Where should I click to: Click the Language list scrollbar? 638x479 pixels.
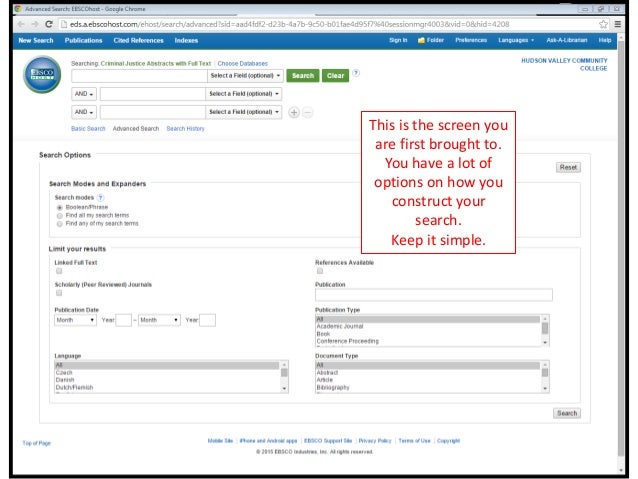tap(284, 376)
